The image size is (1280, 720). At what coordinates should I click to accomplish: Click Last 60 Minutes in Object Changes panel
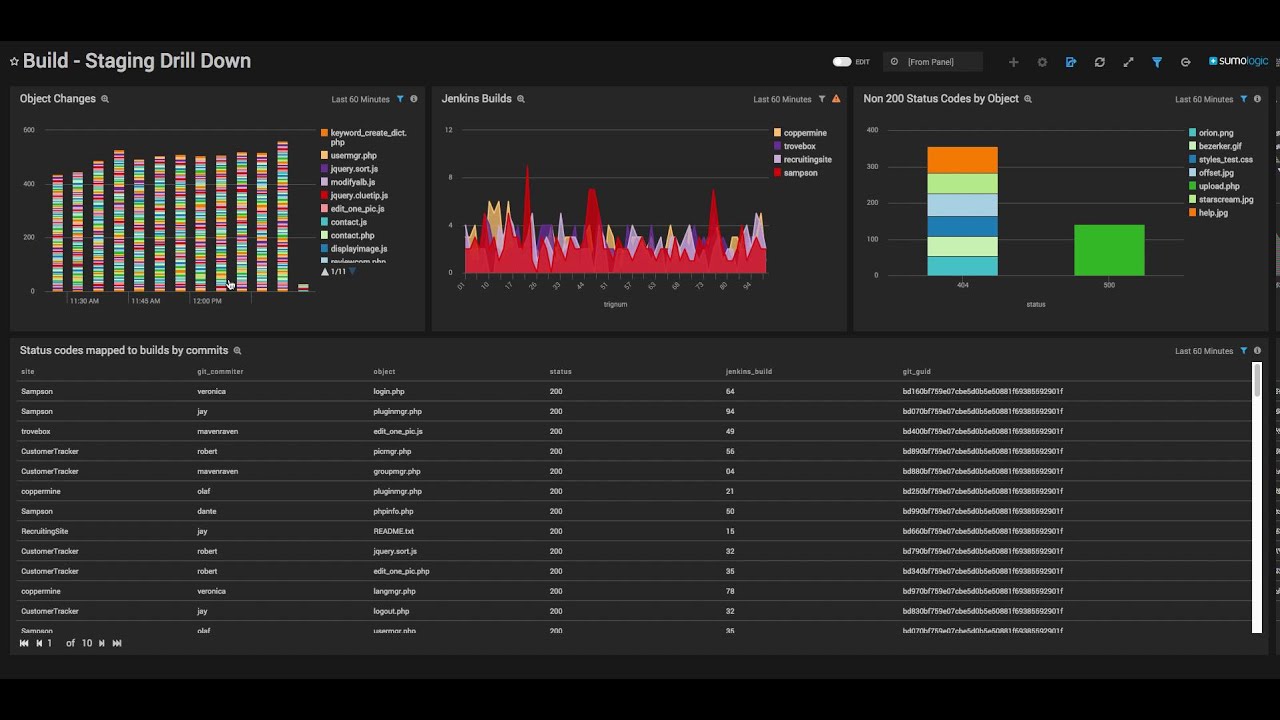pos(361,100)
